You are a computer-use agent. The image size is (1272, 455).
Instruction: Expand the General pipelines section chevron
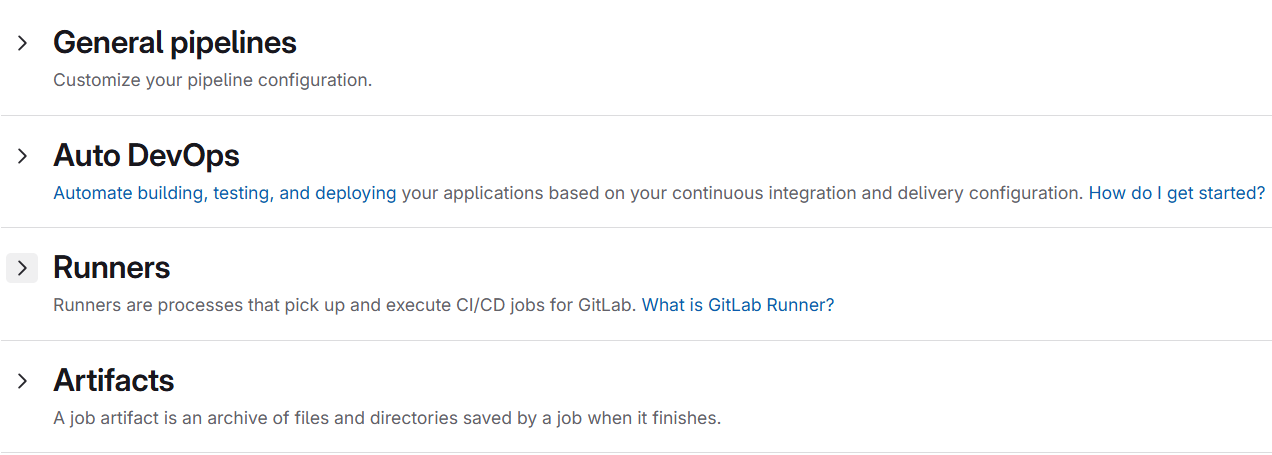click(x=22, y=44)
